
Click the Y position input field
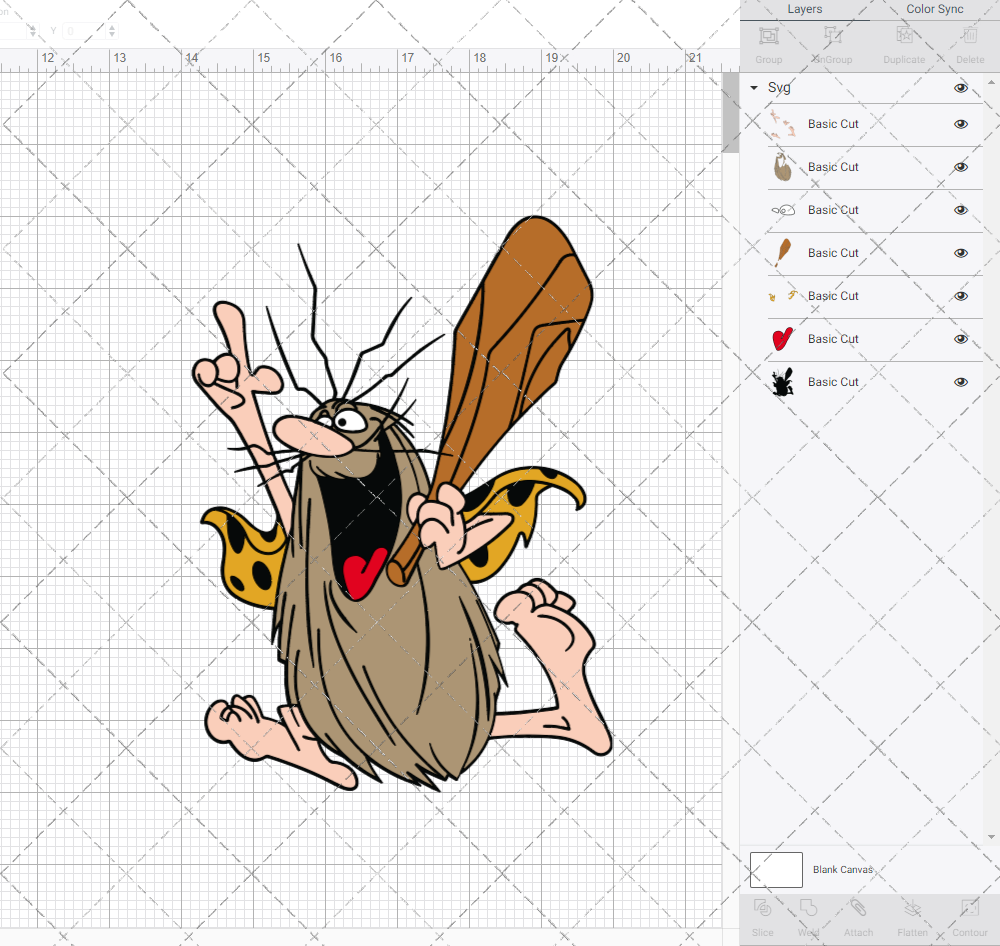point(84,31)
